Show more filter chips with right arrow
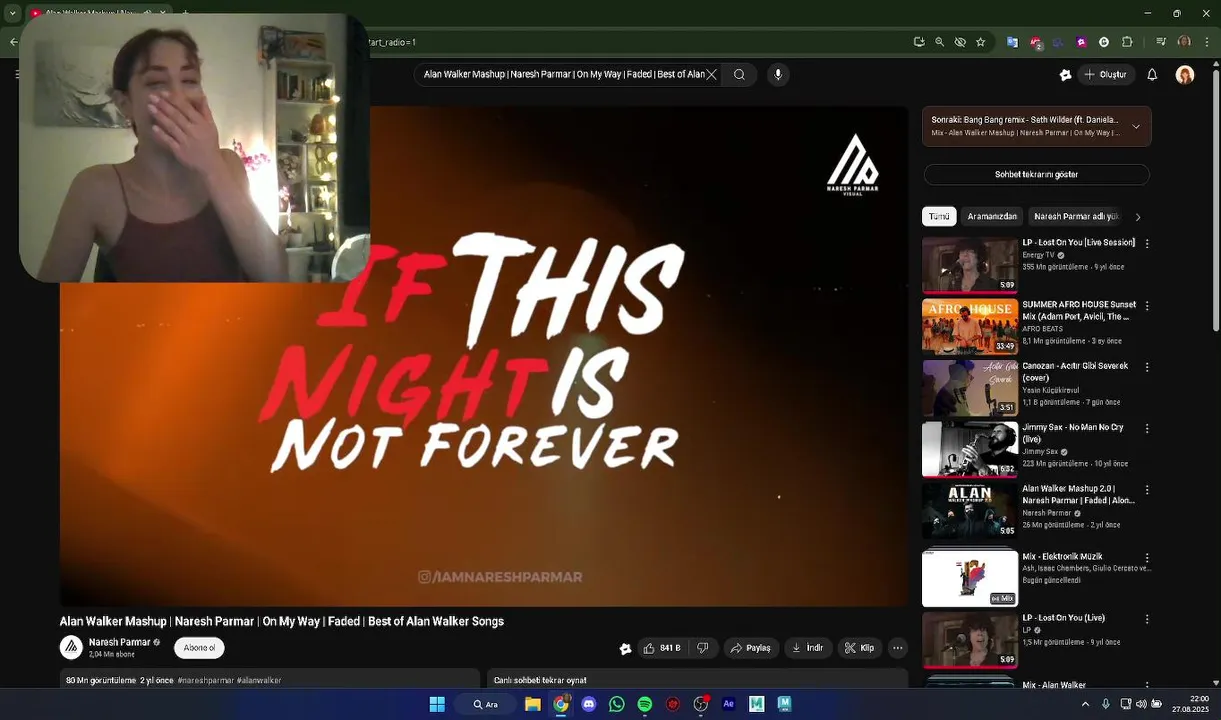 pyautogui.click(x=1137, y=217)
